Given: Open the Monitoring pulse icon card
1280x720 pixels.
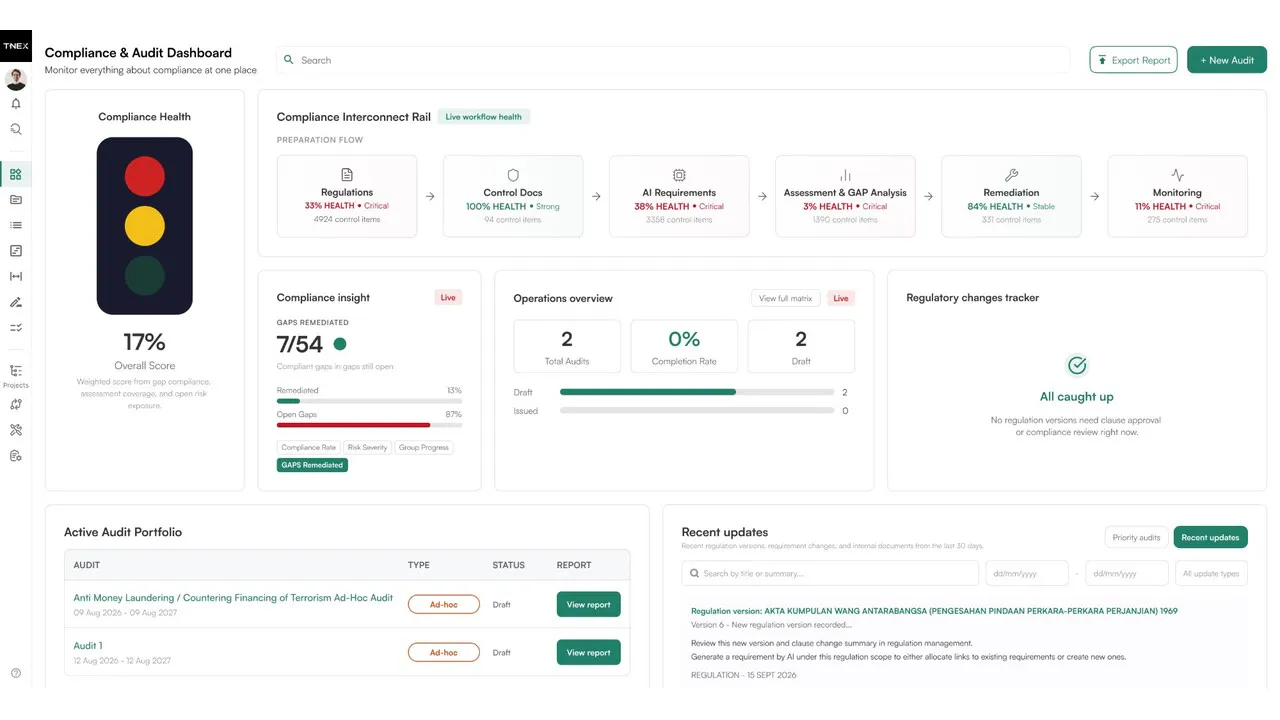Looking at the screenshot, I should coord(1177,196).
